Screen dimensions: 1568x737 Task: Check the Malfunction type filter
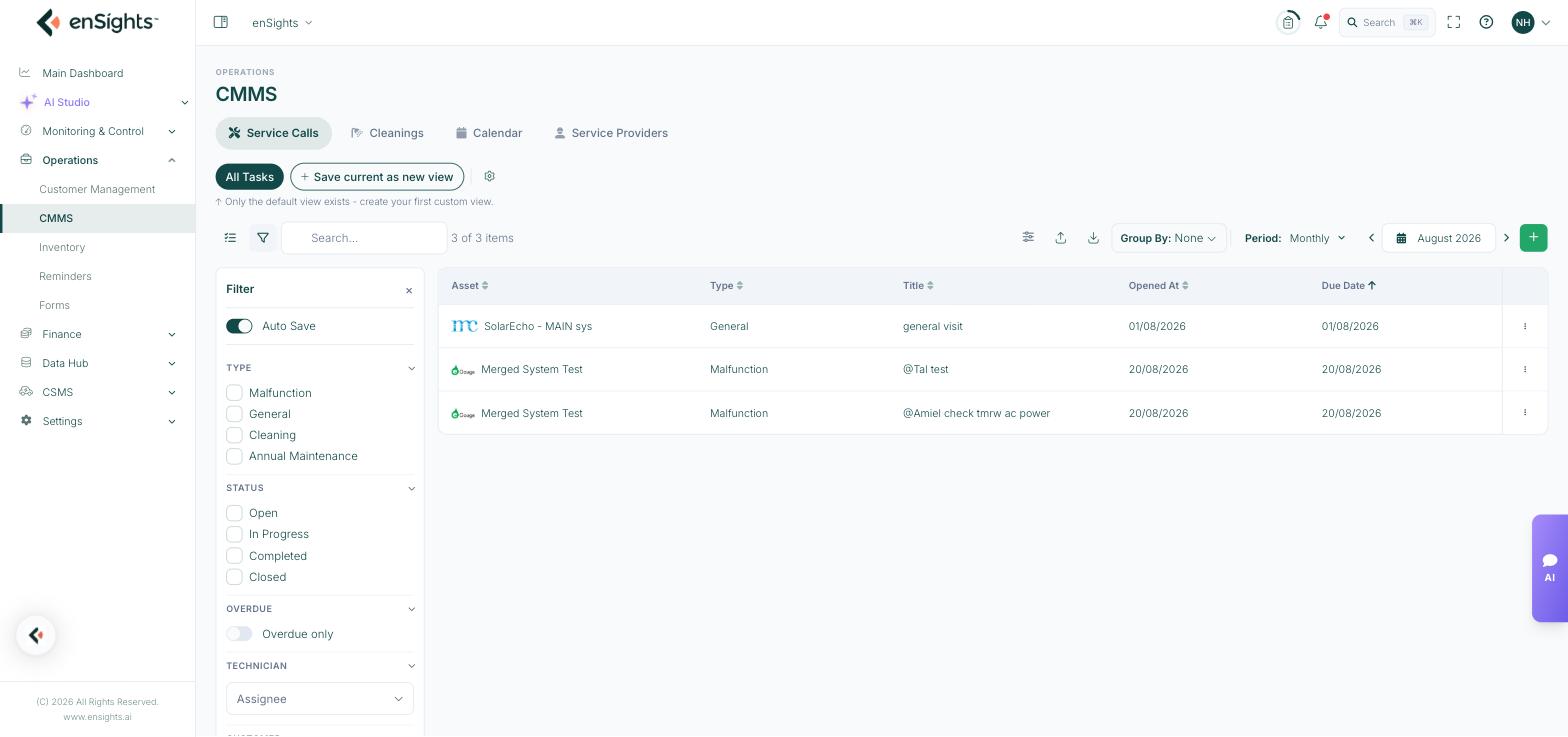pyautogui.click(x=234, y=393)
